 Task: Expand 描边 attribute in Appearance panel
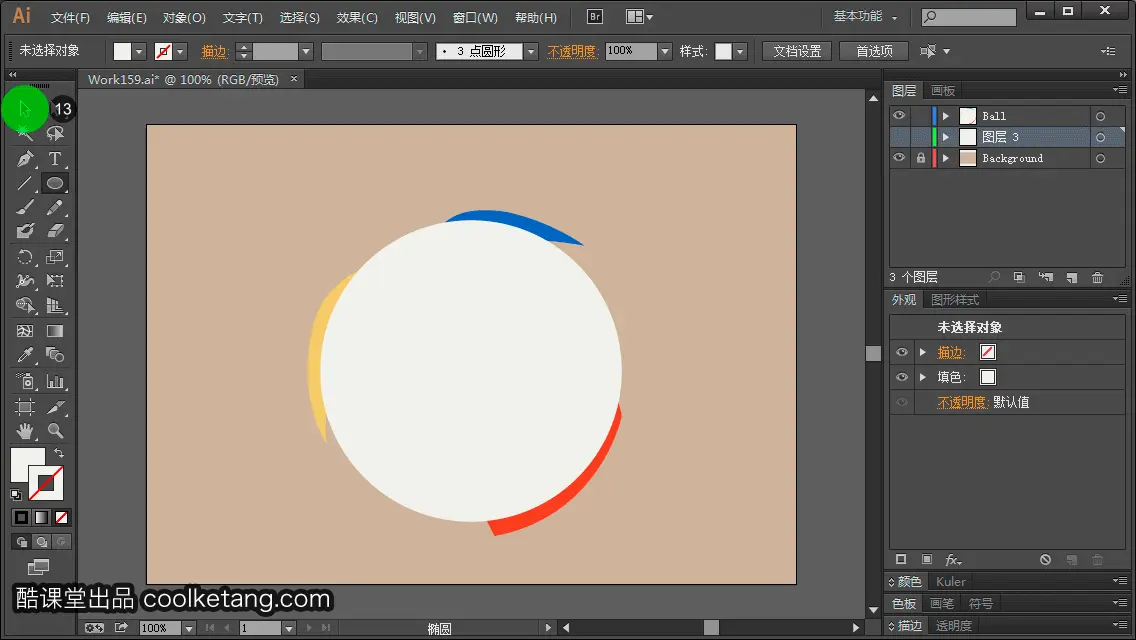click(923, 352)
